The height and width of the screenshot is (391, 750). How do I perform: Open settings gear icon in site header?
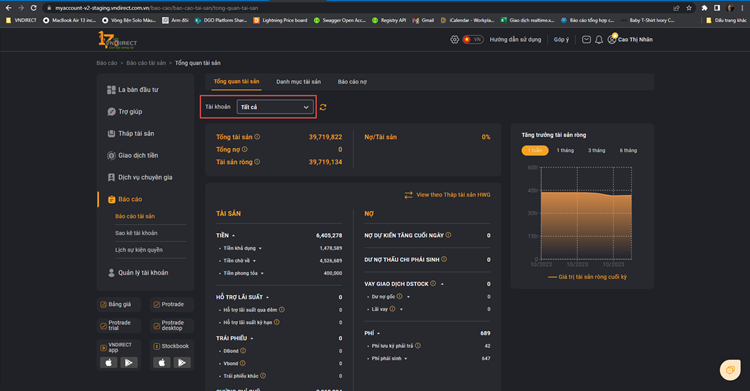(454, 40)
